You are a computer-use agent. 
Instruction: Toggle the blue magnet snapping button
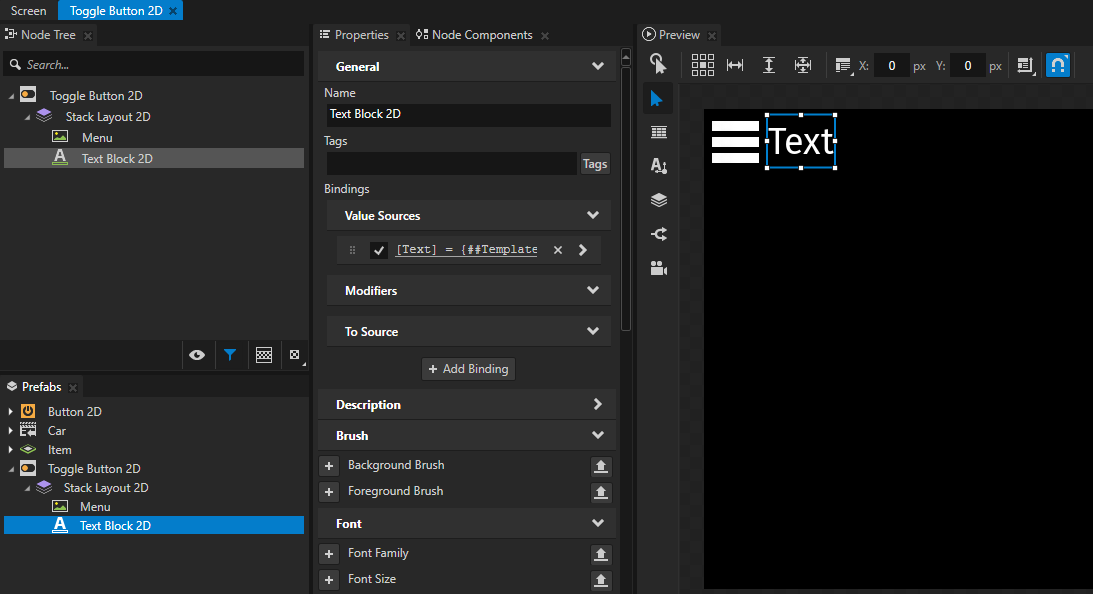tap(1058, 65)
